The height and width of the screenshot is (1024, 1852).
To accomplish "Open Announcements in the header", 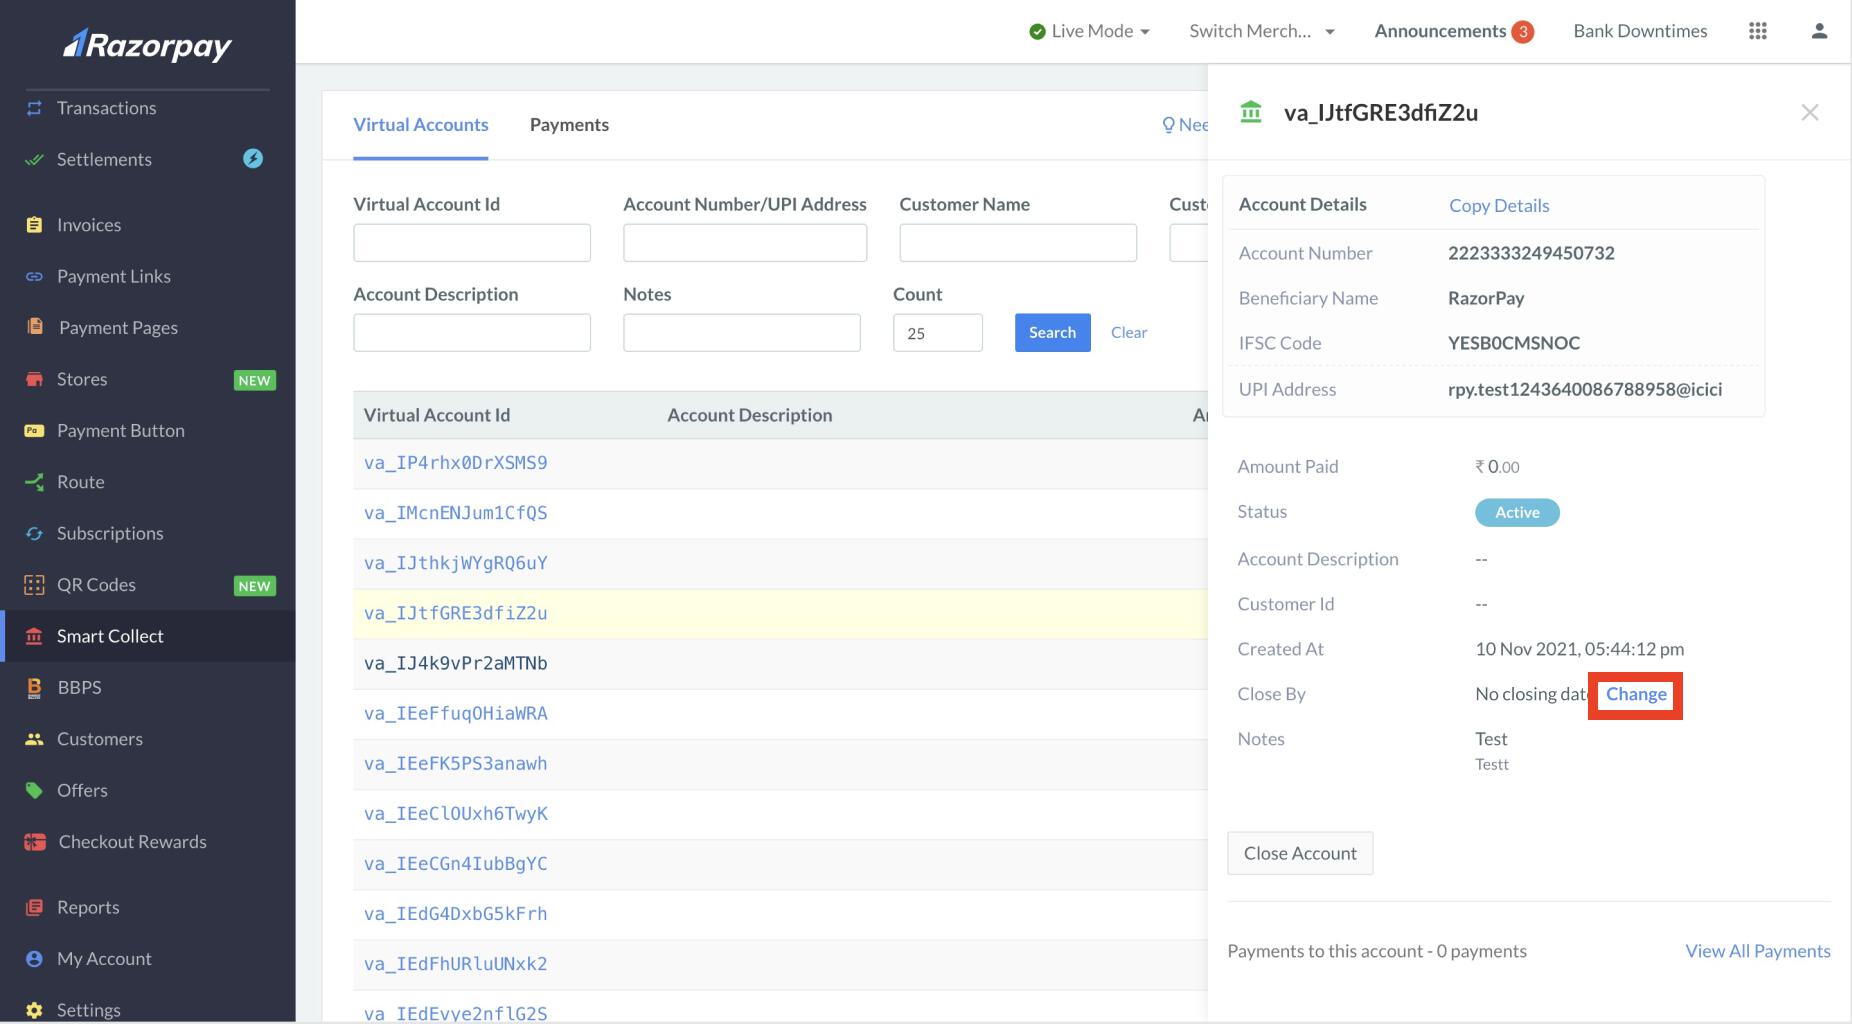I will 1454,31.
